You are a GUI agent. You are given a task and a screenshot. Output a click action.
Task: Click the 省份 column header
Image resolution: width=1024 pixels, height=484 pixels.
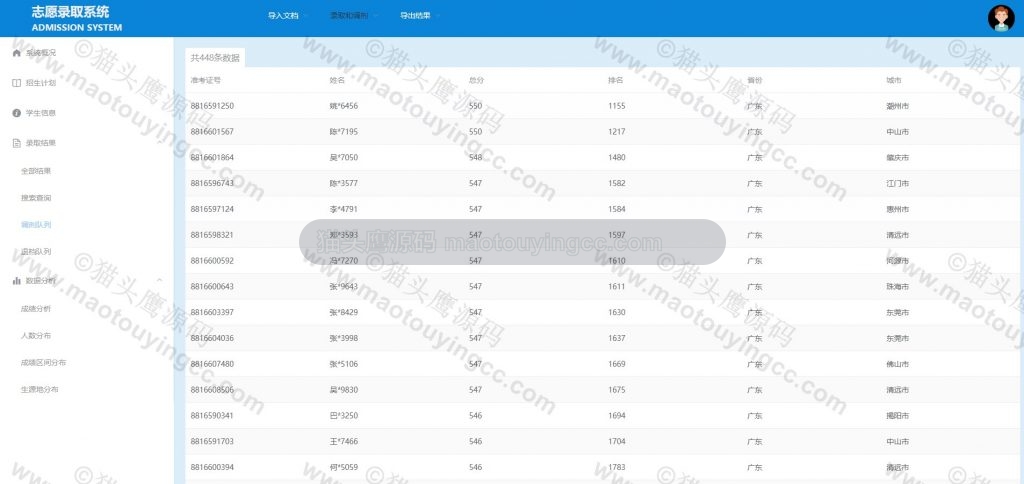coord(755,80)
